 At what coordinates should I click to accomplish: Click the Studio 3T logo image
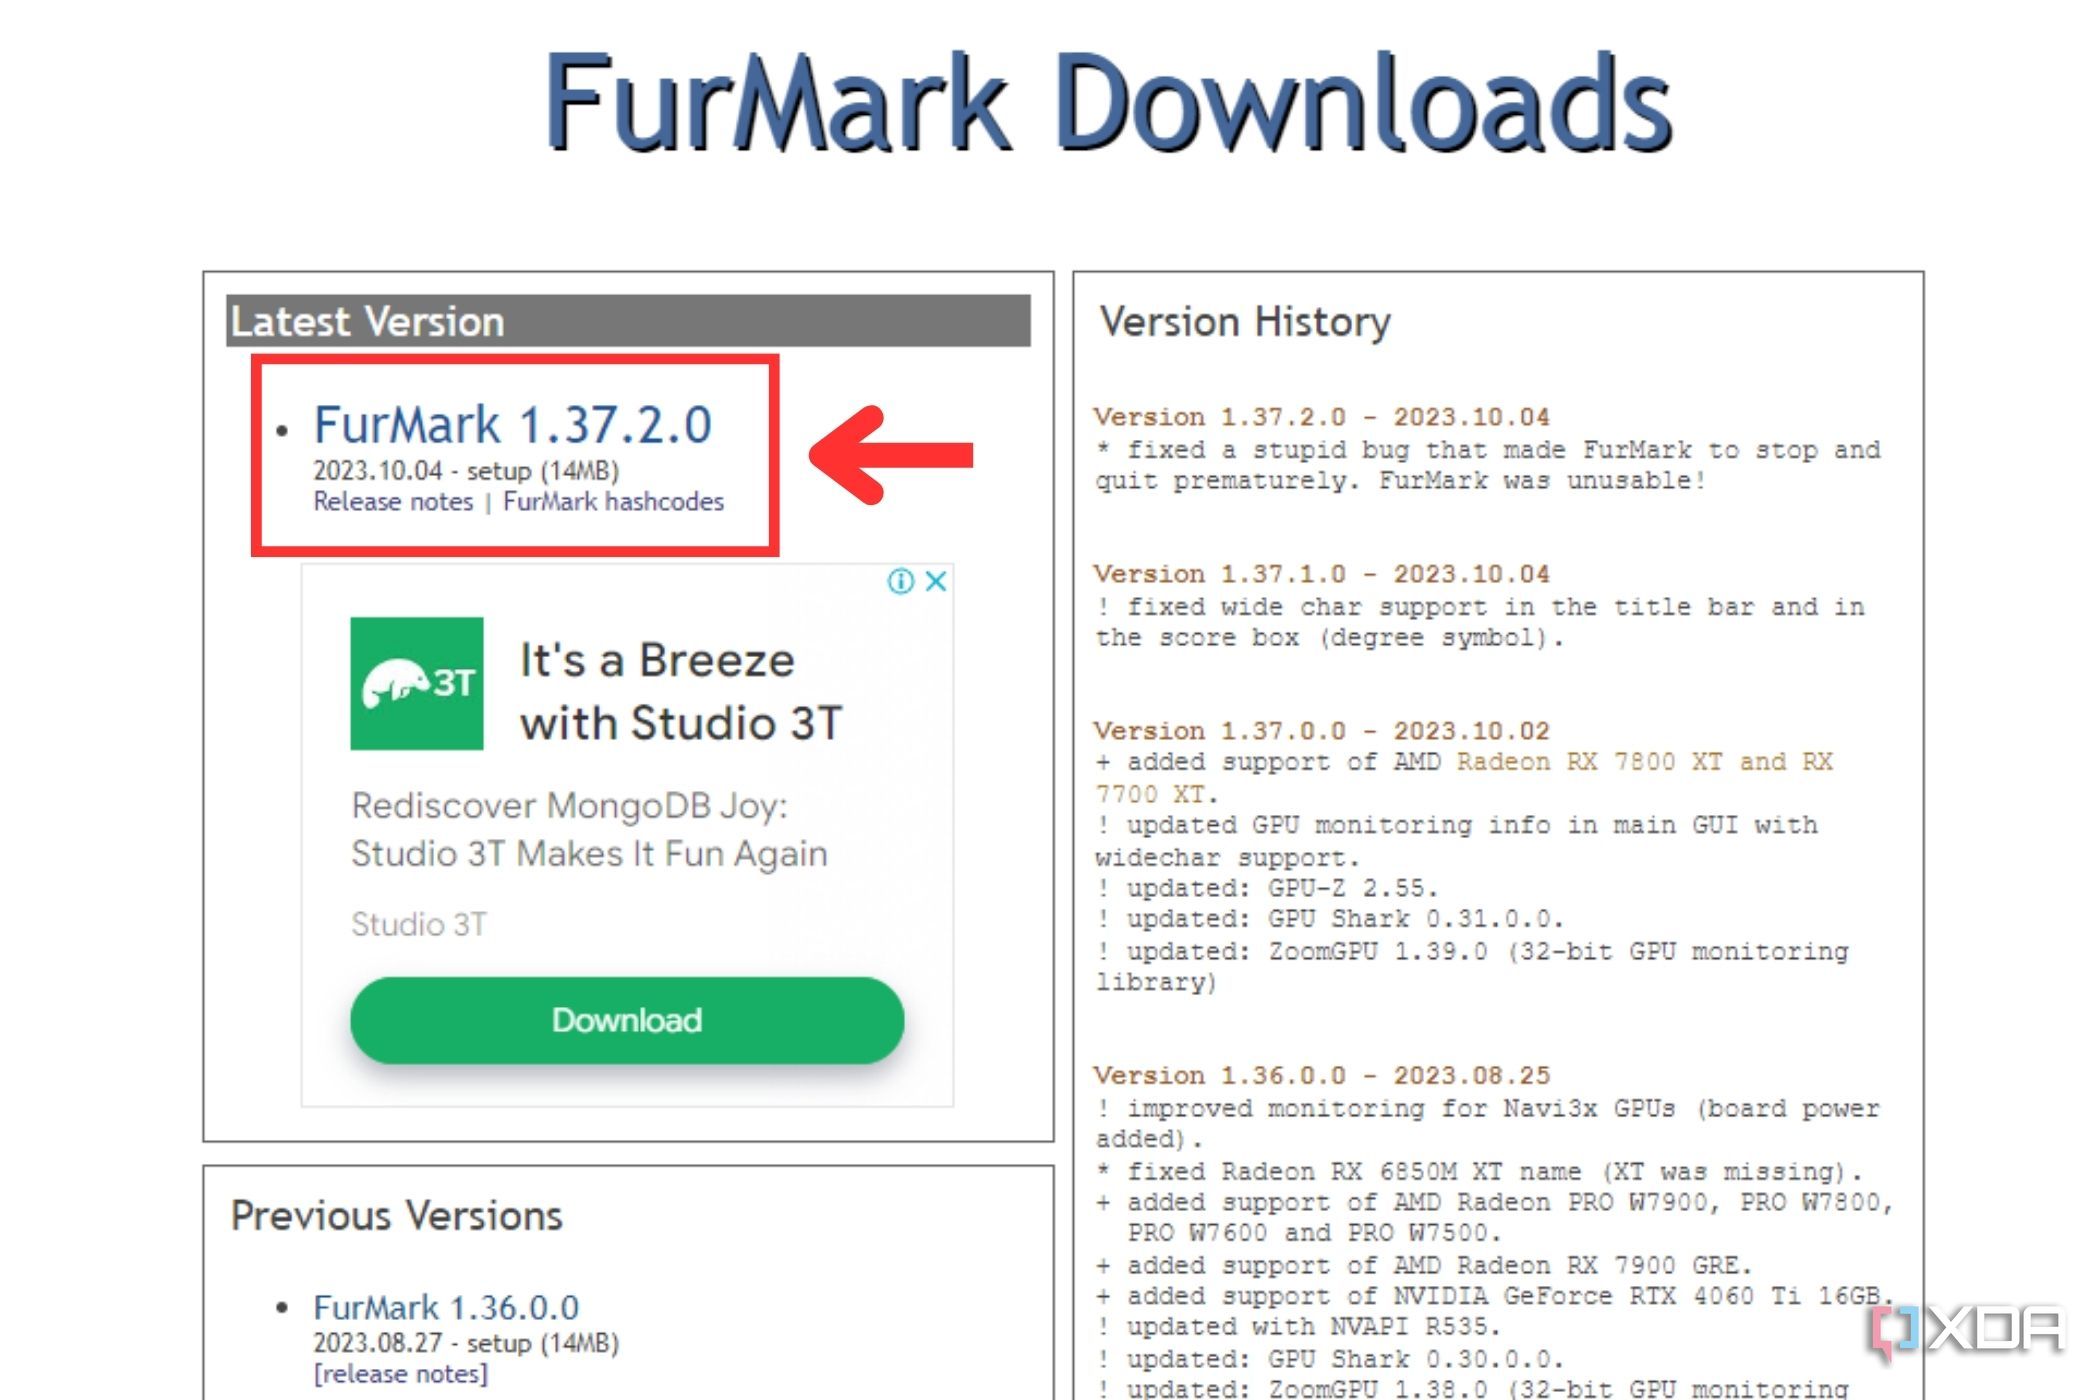pos(417,684)
